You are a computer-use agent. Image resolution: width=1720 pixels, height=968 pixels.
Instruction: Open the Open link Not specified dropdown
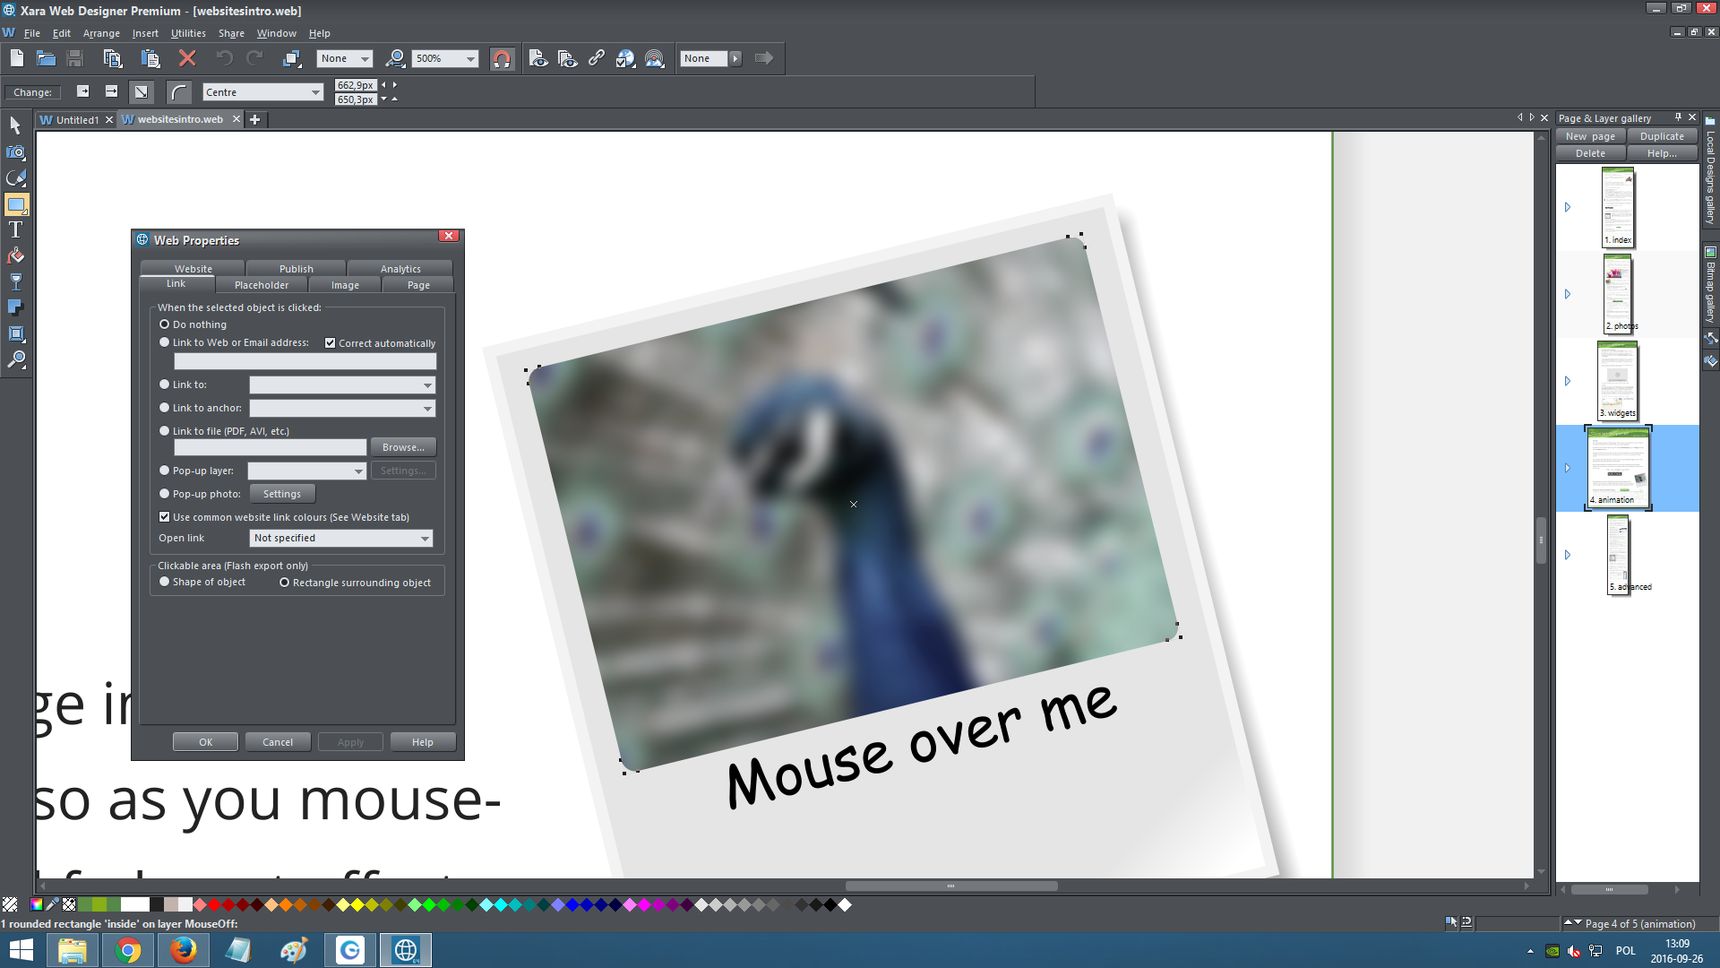point(341,538)
